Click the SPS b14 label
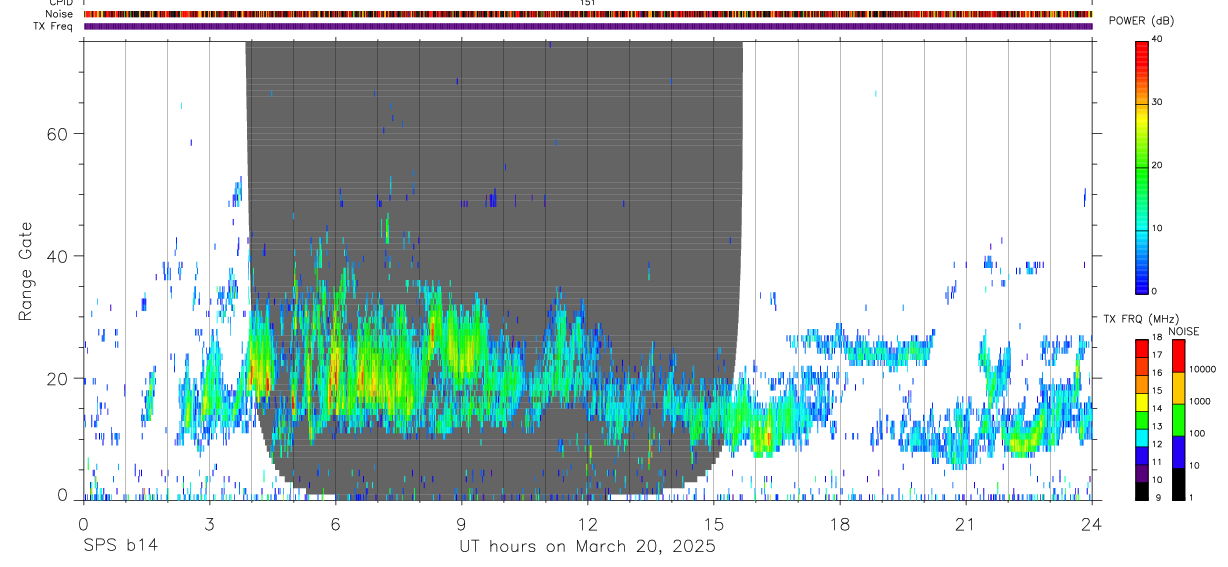 pos(119,546)
